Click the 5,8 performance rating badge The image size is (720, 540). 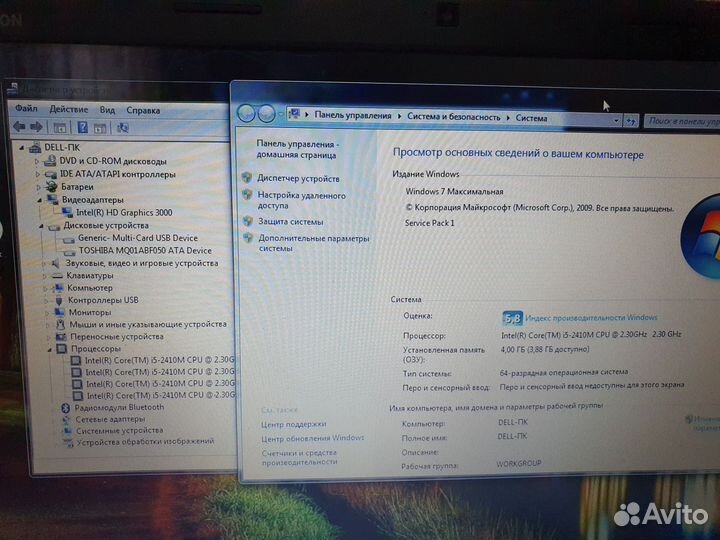(x=512, y=318)
